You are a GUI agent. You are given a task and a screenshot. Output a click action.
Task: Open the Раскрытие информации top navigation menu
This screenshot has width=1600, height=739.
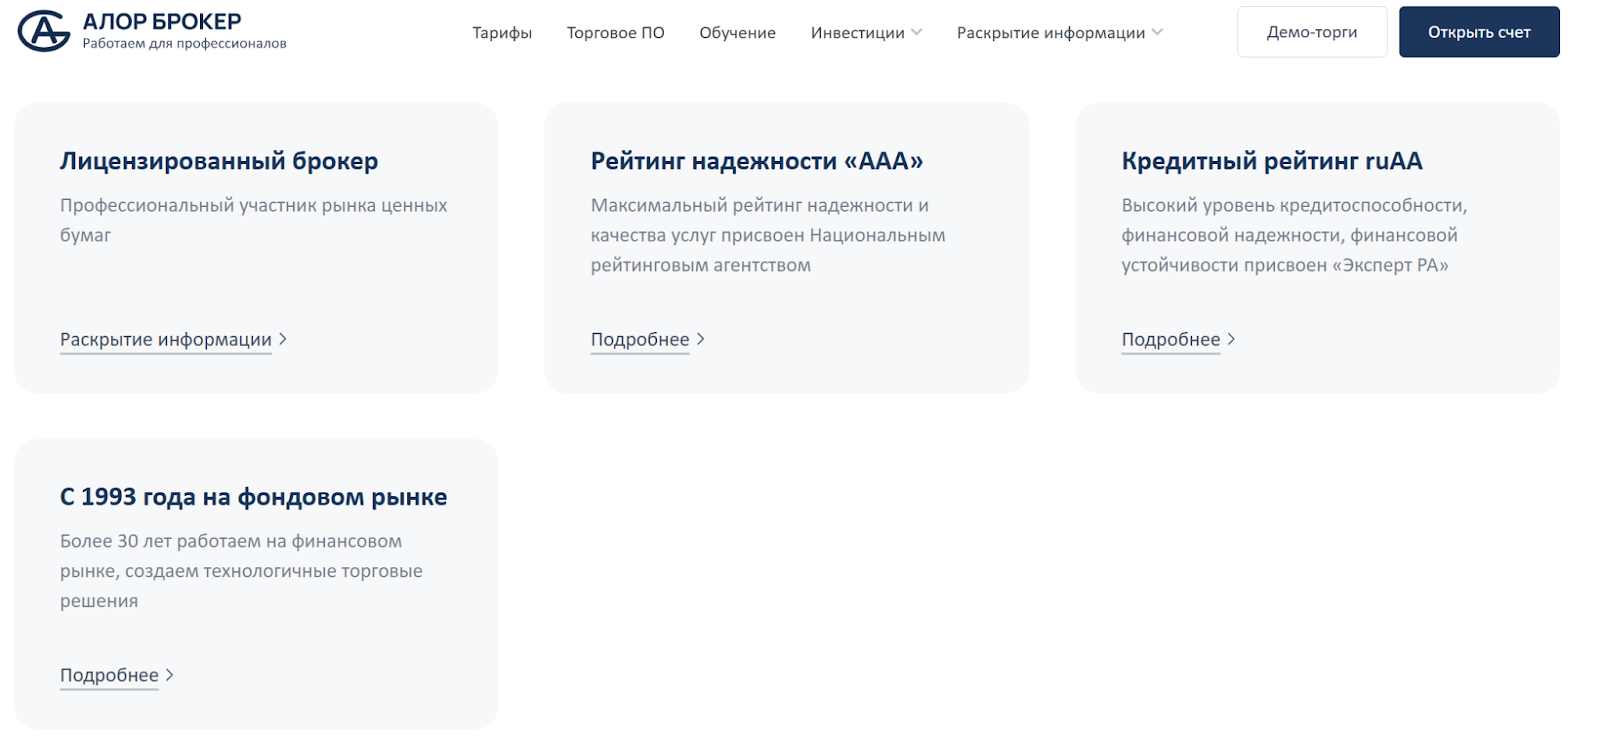[1050, 33]
